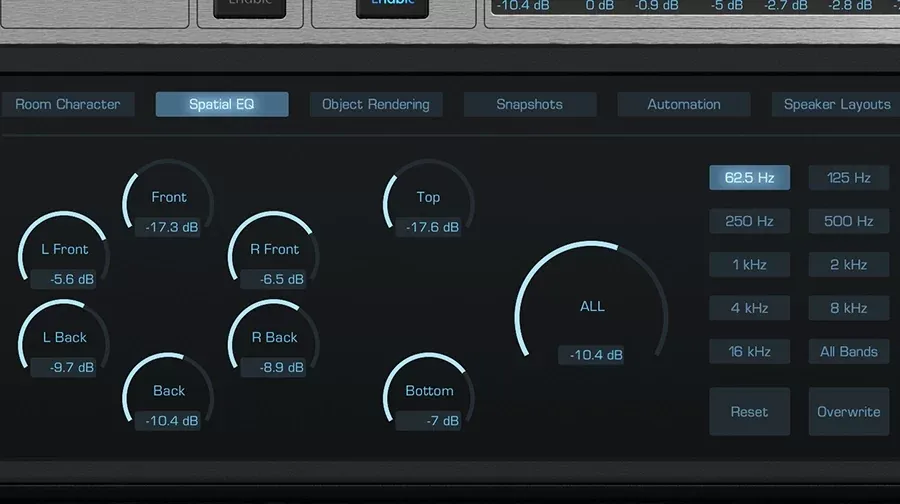Click the -0.9 dB readout in top strip
This screenshot has width=900, height=504.
(x=657, y=6)
